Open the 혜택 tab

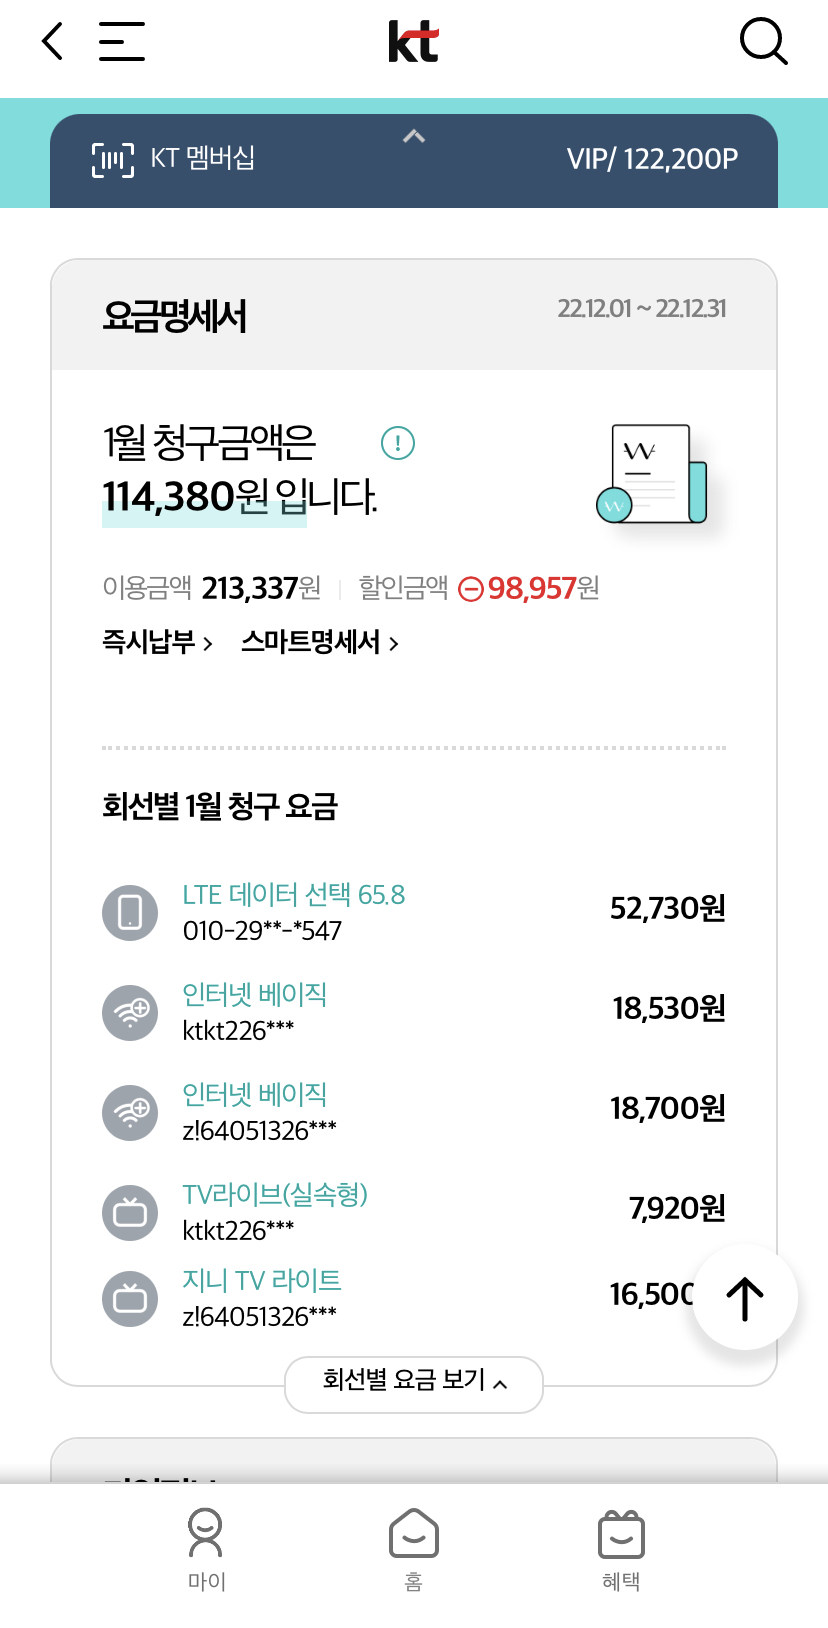621,1548
